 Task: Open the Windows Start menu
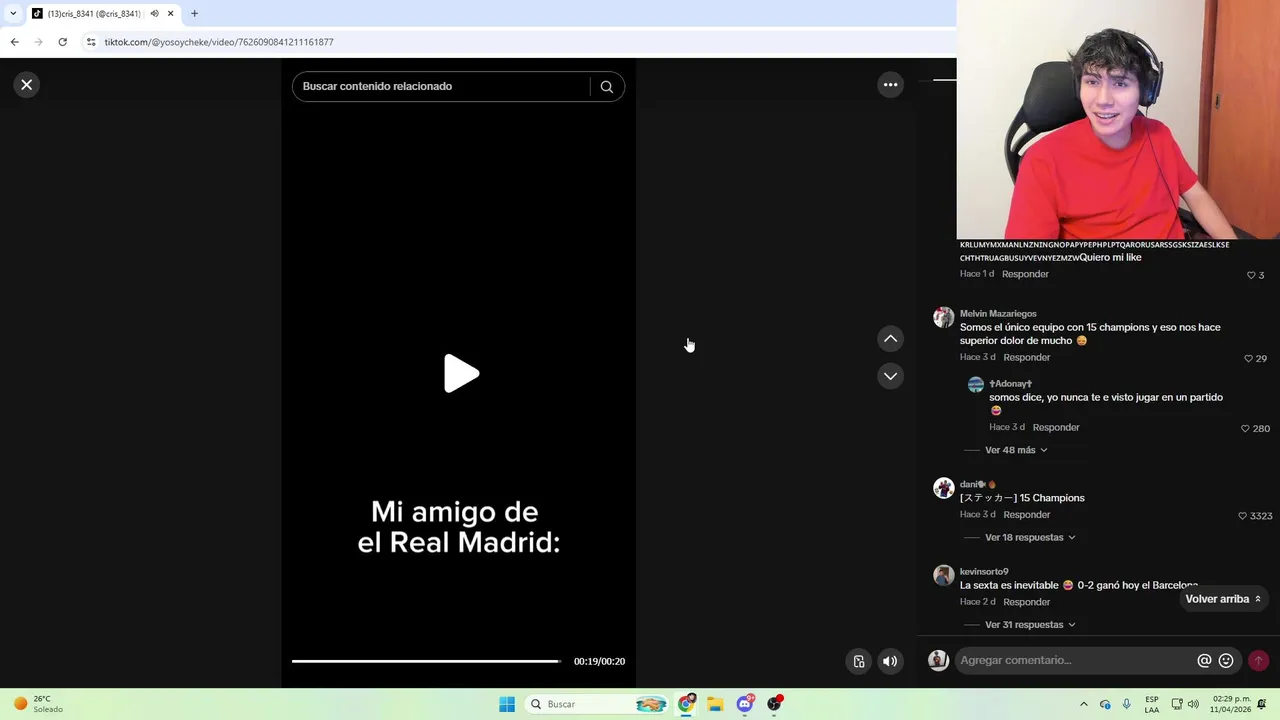point(507,704)
